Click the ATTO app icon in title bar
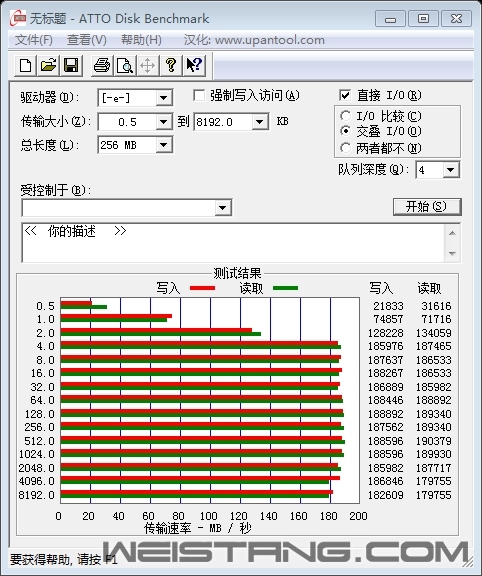482x576 pixels. click(x=18, y=18)
